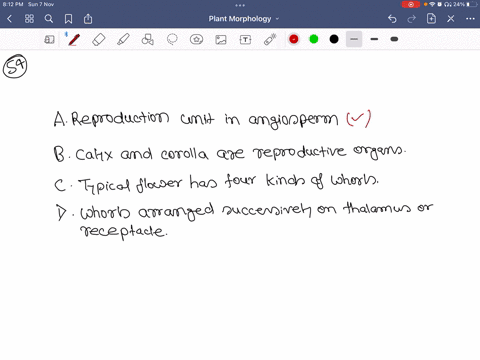Add a new page
The height and width of the screenshot is (360, 480).
(x=431, y=19)
